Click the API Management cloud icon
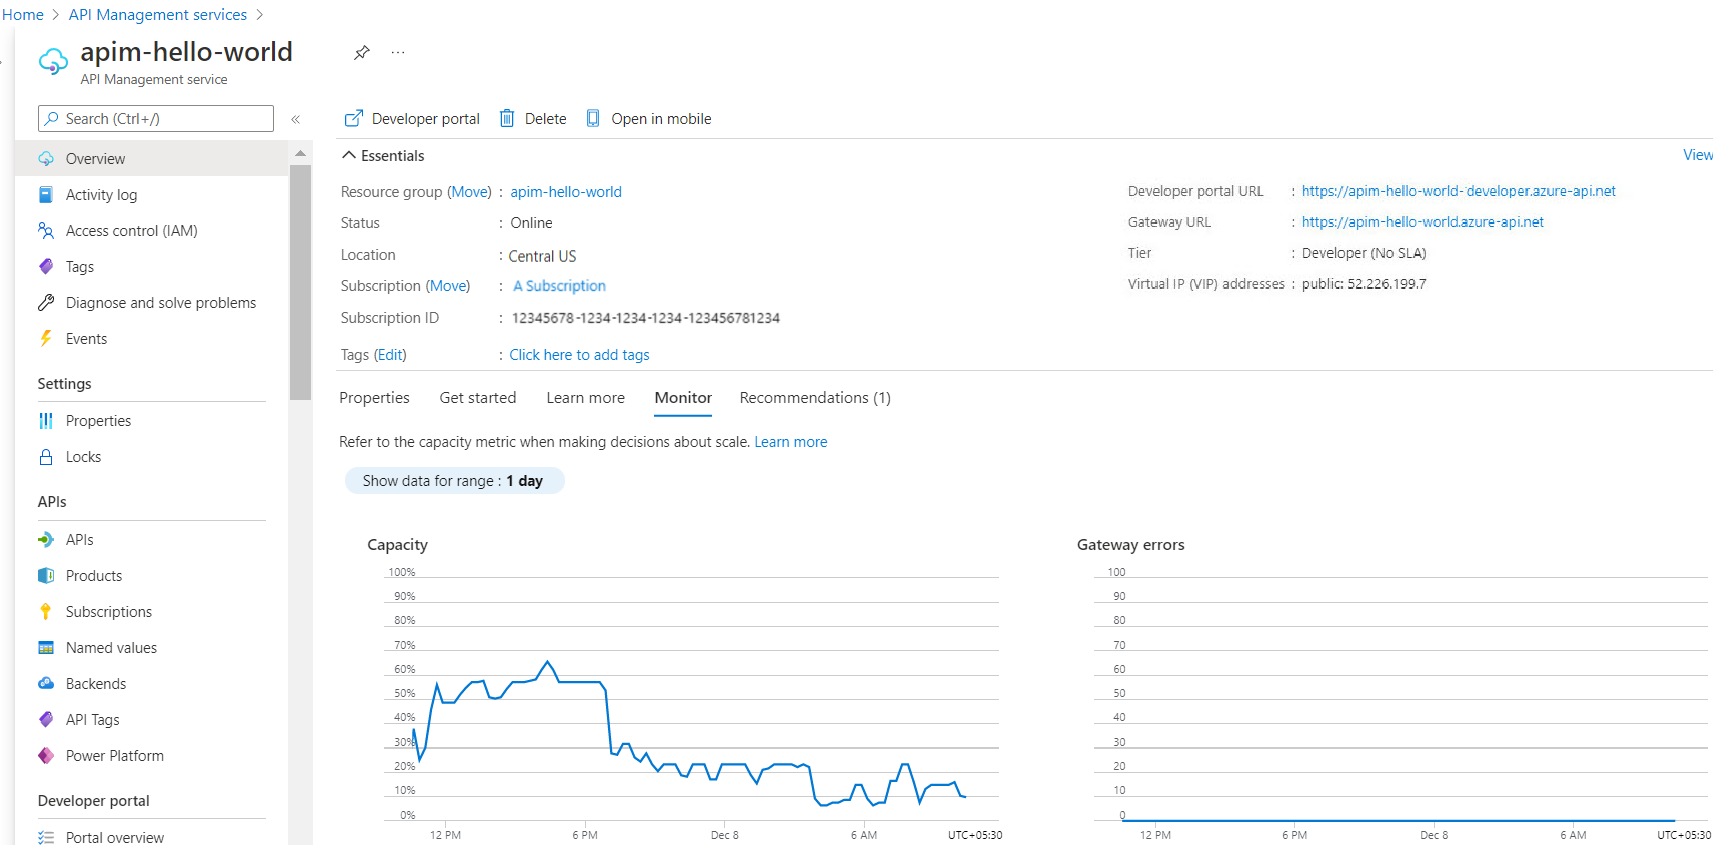 (53, 62)
